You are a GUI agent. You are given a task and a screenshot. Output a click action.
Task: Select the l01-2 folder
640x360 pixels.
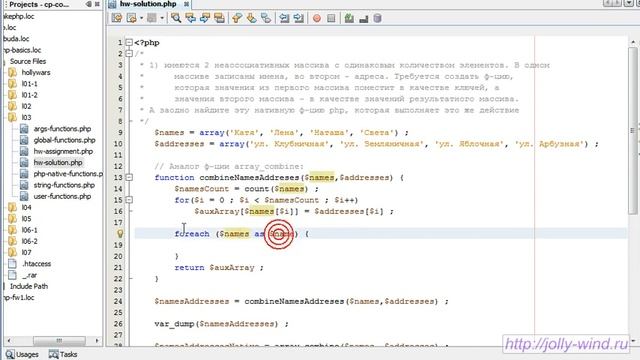(x=29, y=95)
